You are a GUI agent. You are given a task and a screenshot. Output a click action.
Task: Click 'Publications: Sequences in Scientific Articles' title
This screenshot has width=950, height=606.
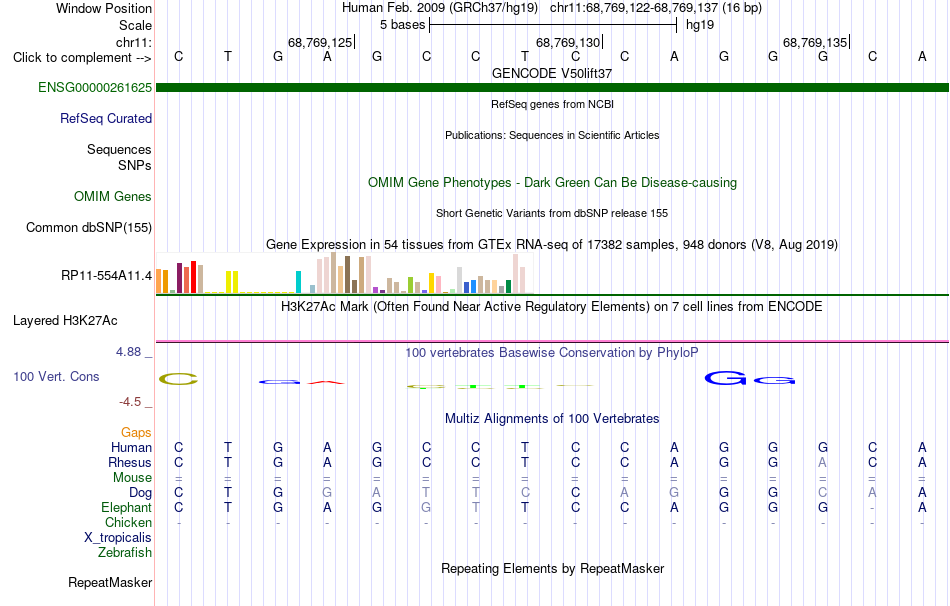(552, 135)
